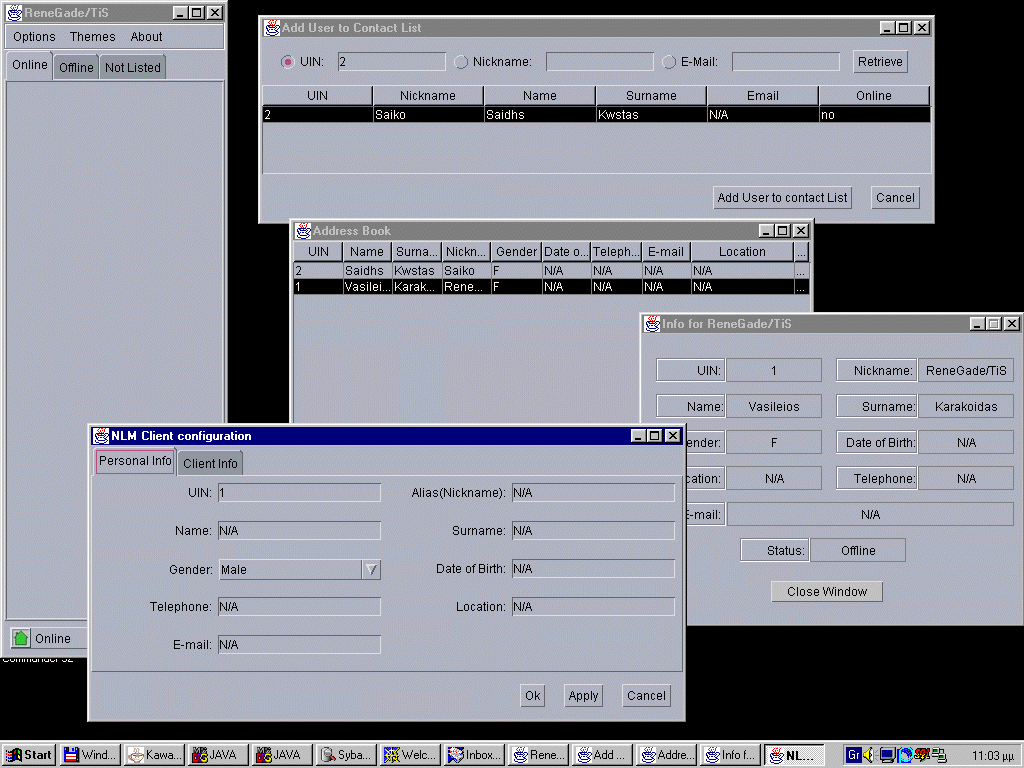
Task: Switch to the second JAVA taskbar item
Action: point(281,755)
